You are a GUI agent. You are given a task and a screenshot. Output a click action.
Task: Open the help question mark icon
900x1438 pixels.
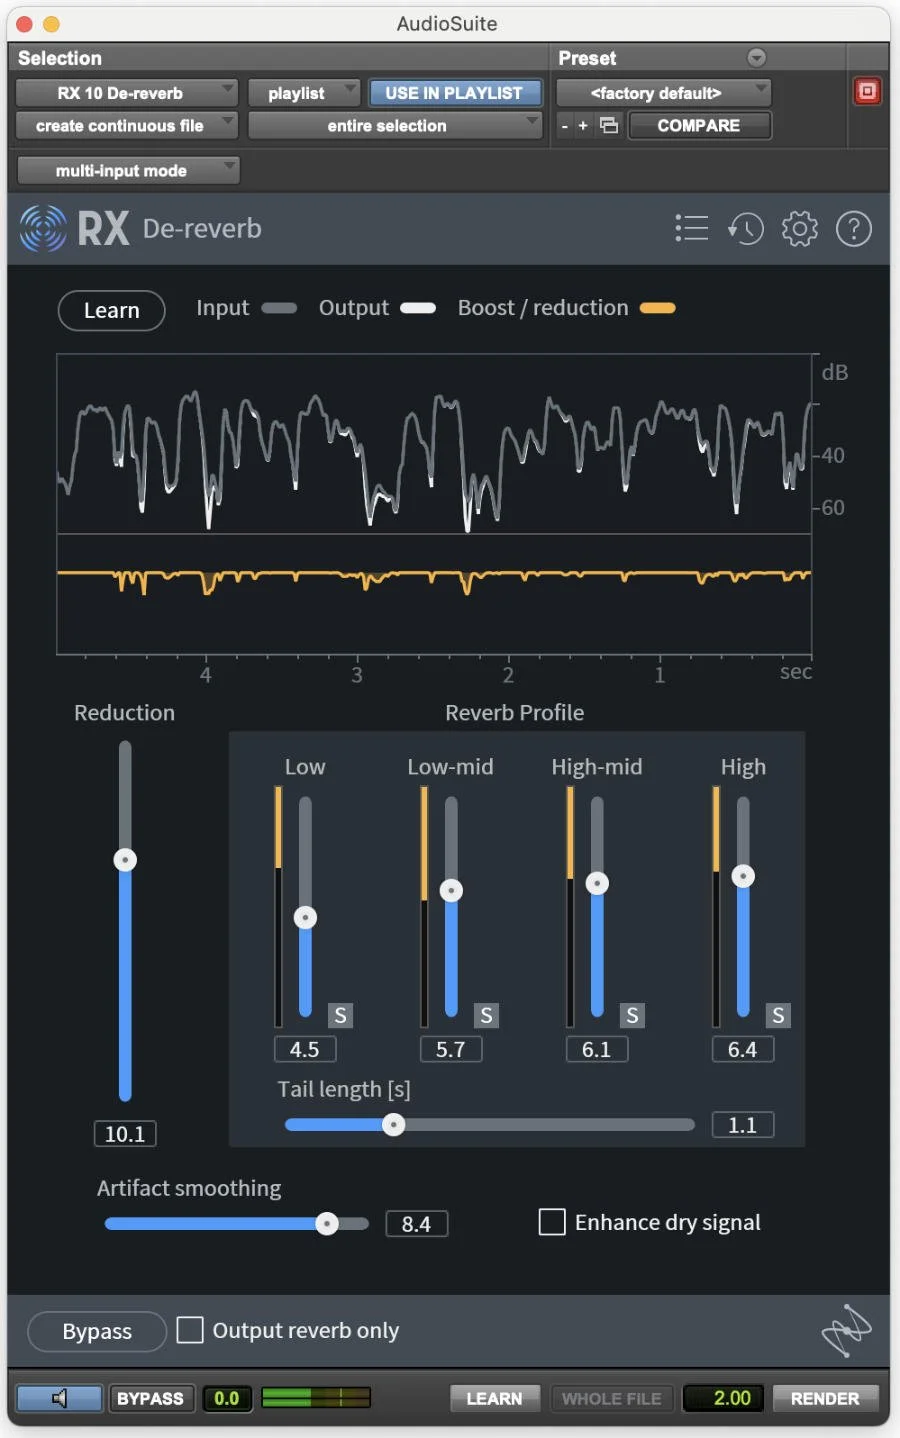(x=854, y=229)
